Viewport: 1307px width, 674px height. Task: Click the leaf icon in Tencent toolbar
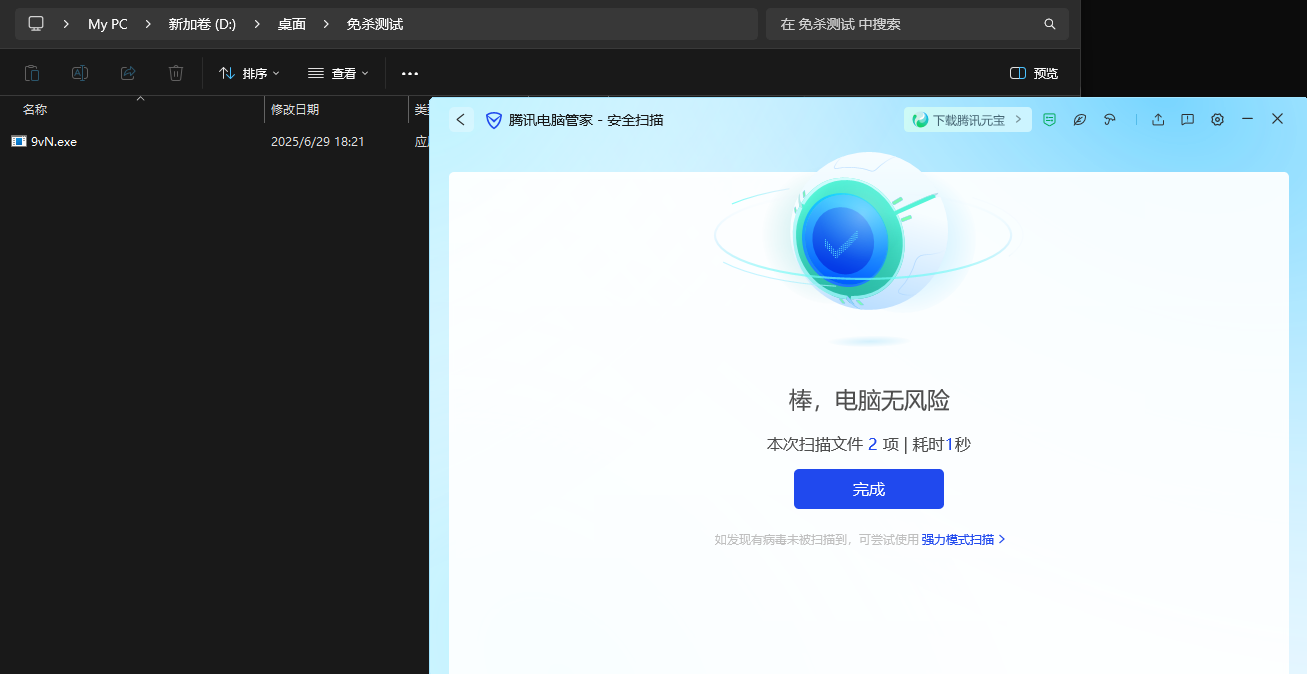point(1079,119)
